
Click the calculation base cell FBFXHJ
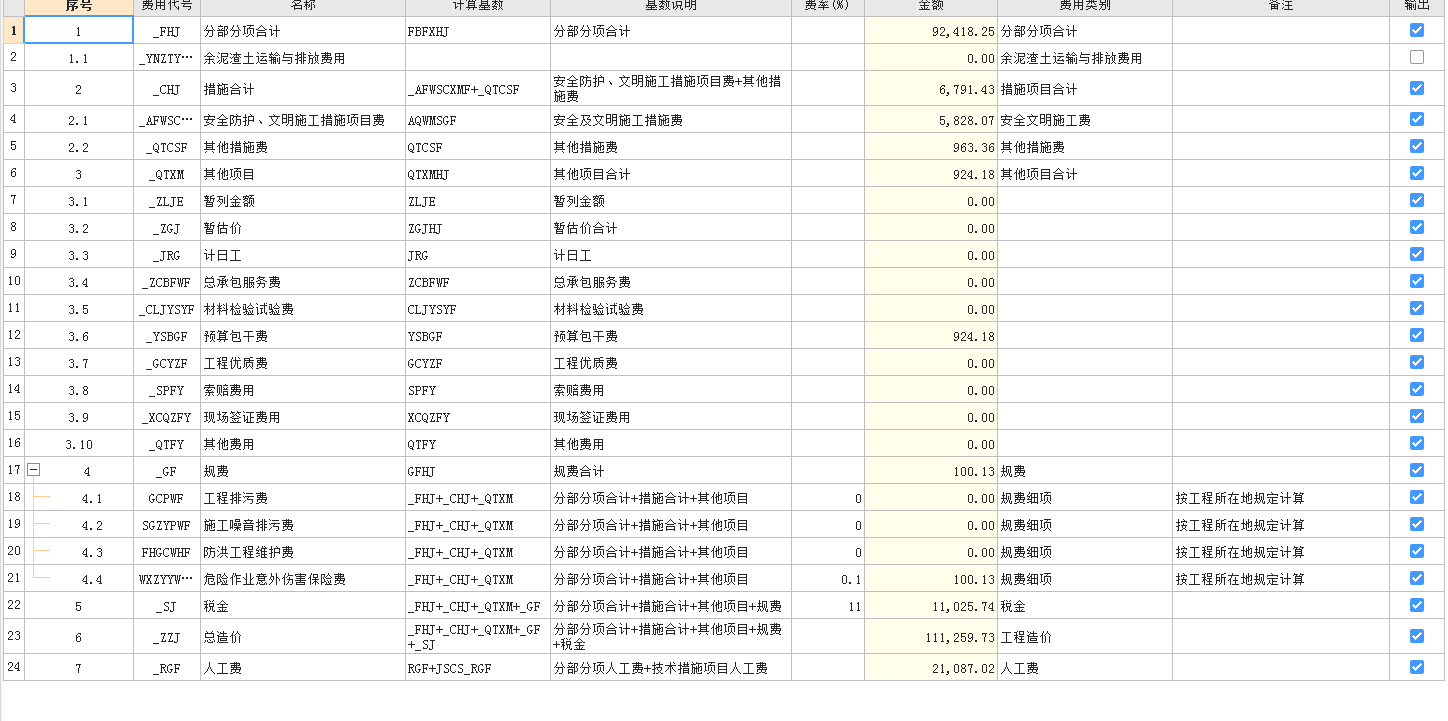point(477,31)
